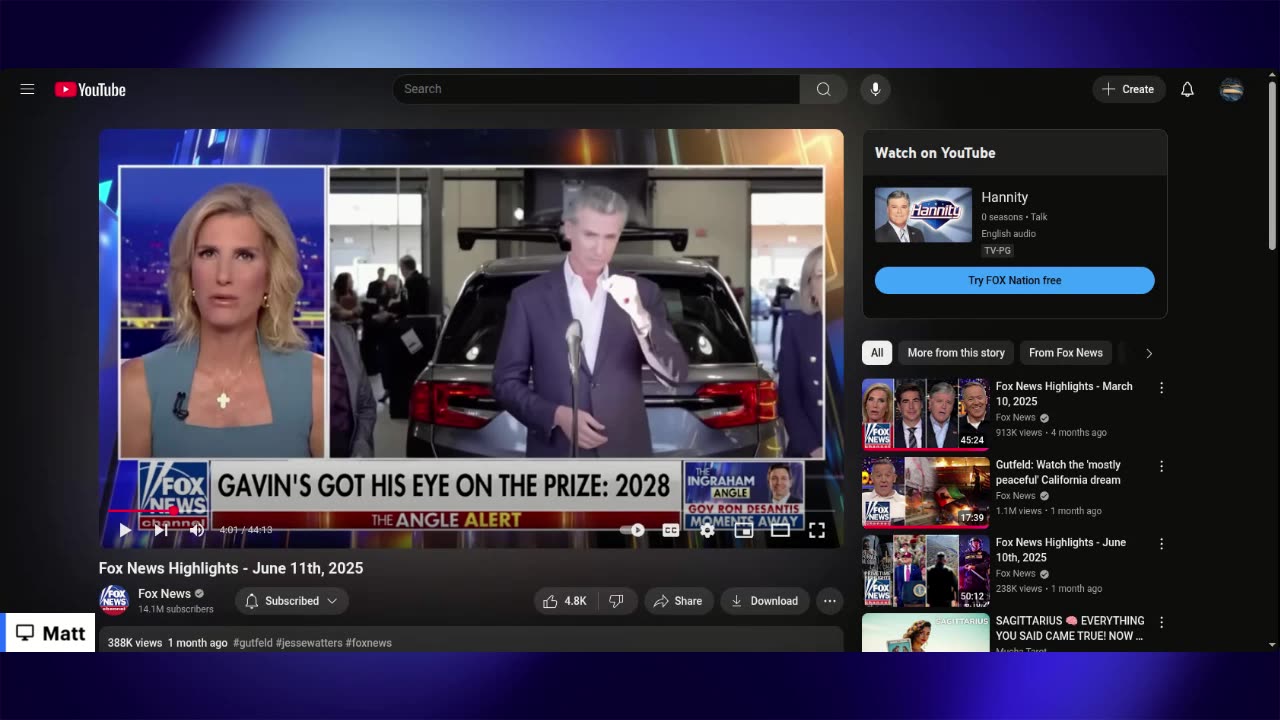1280x720 pixels.
Task: Open options for June 10th highlights video
Action: tap(1161, 544)
